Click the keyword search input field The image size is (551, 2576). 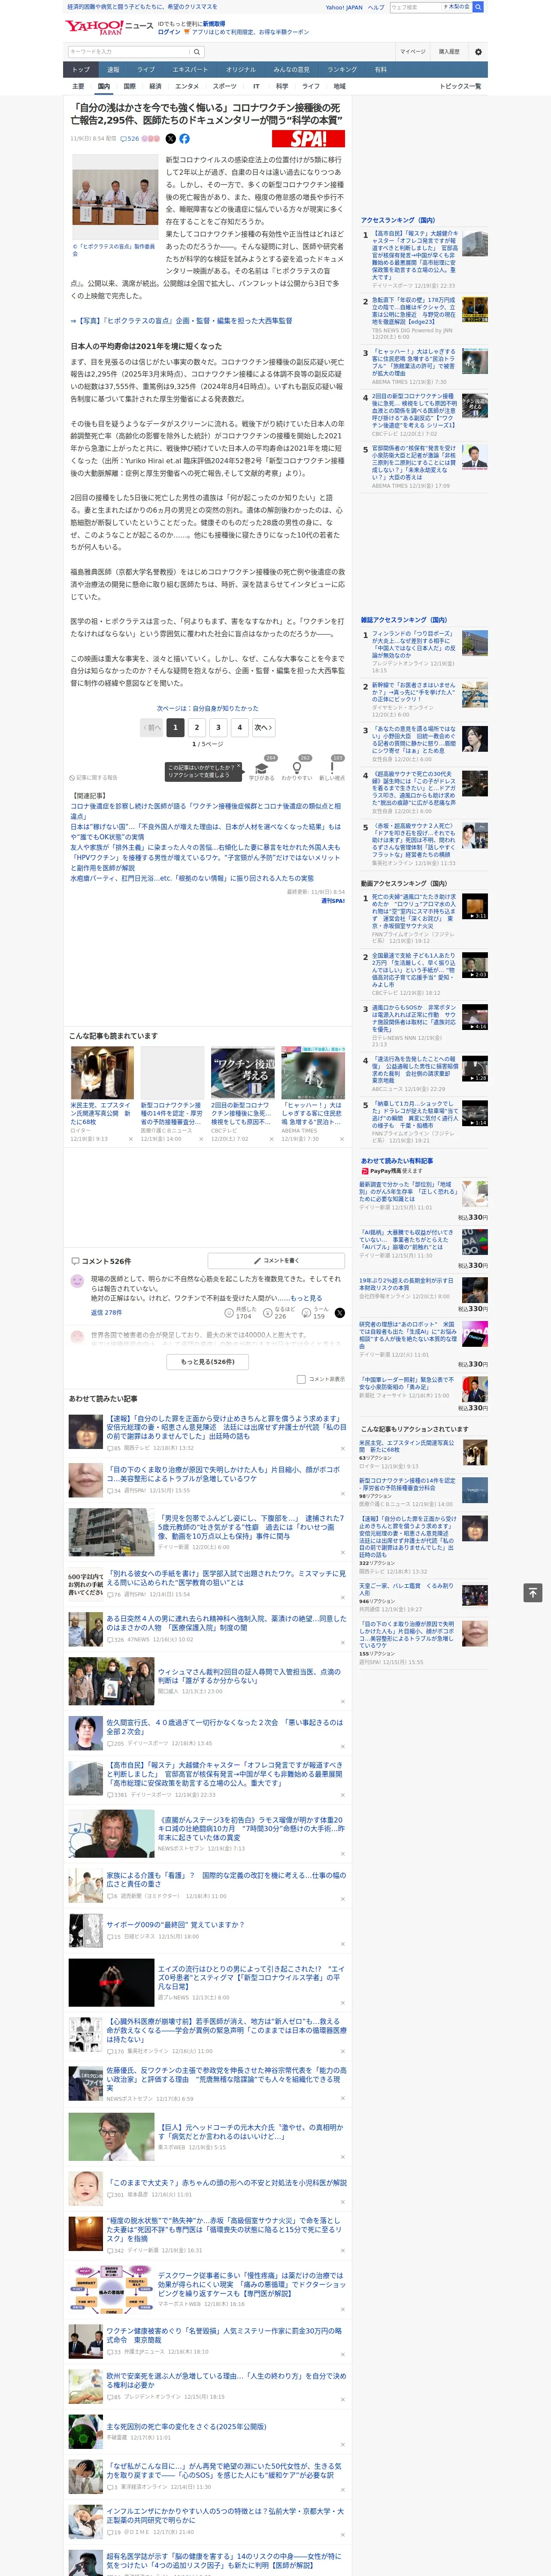(128, 51)
